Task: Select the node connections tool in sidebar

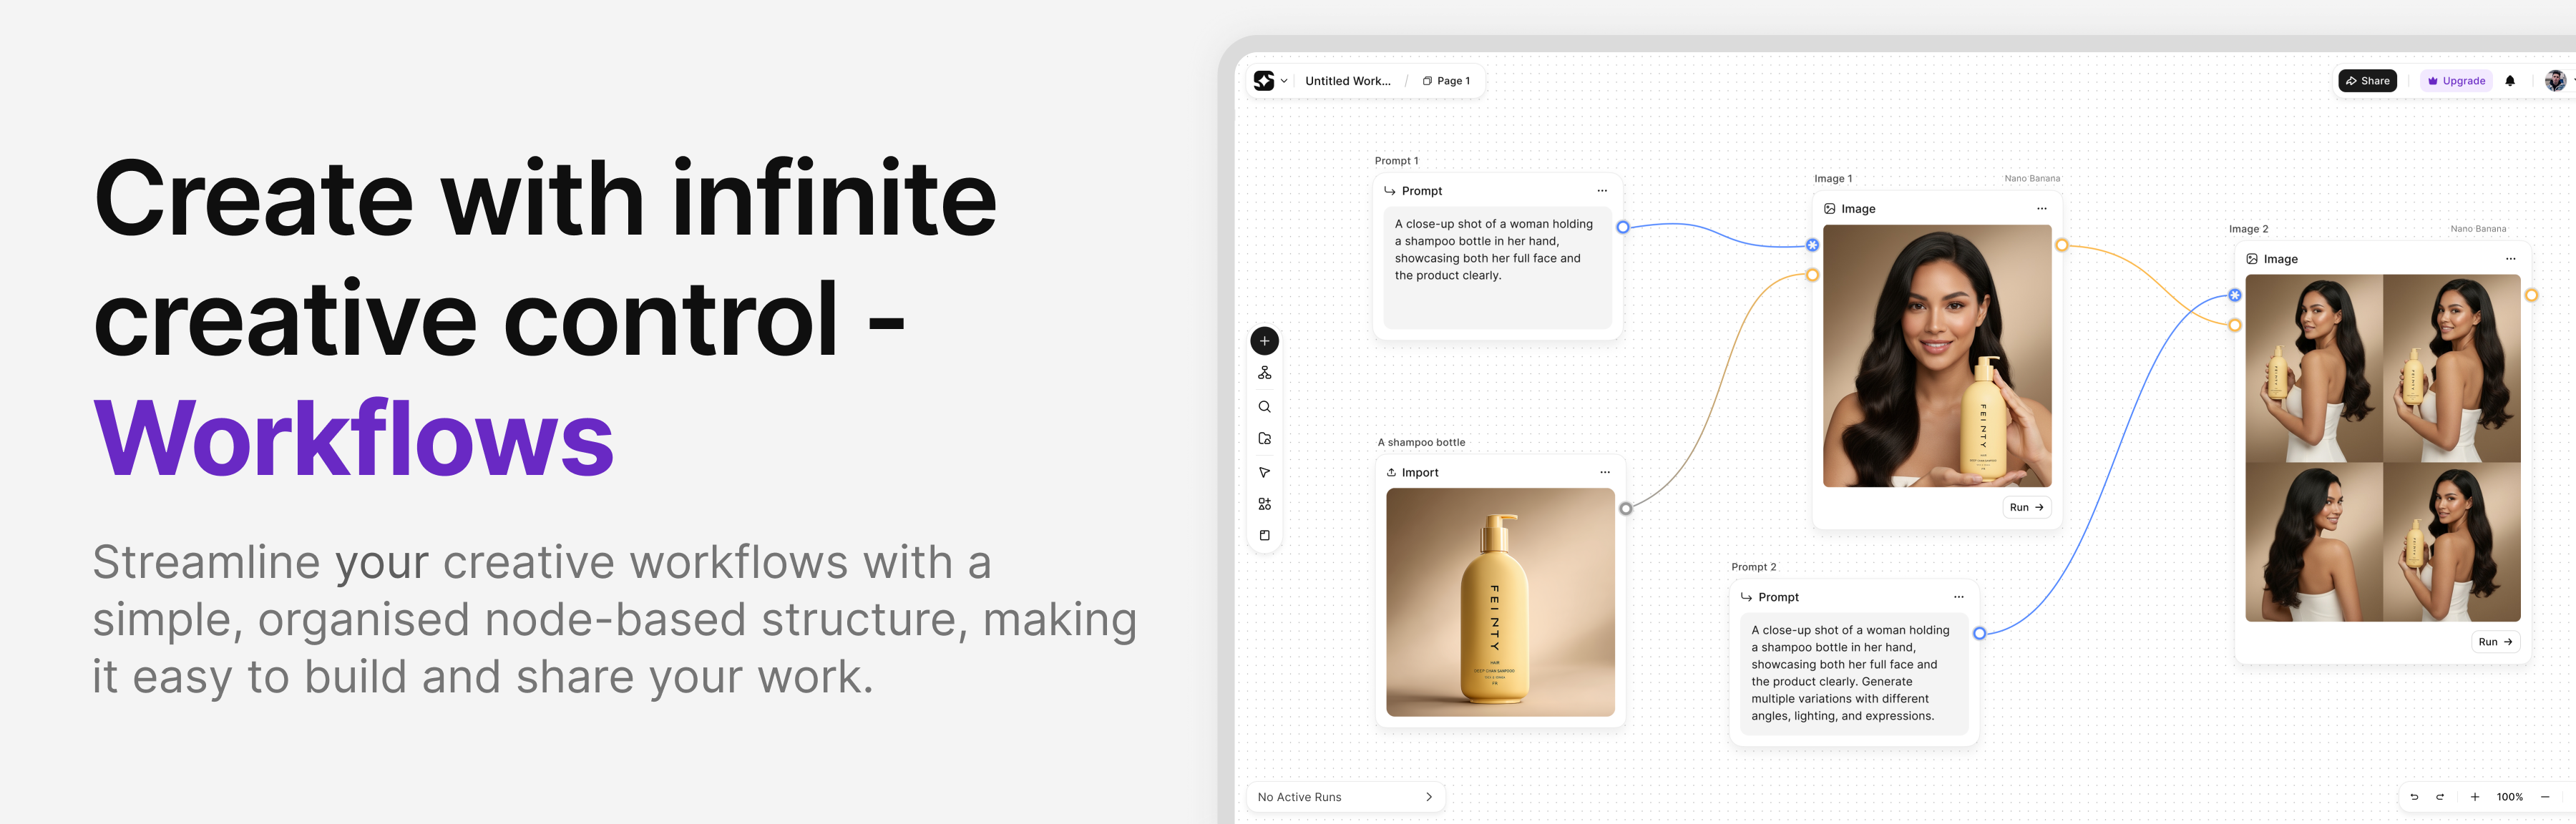Action: (1265, 373)
